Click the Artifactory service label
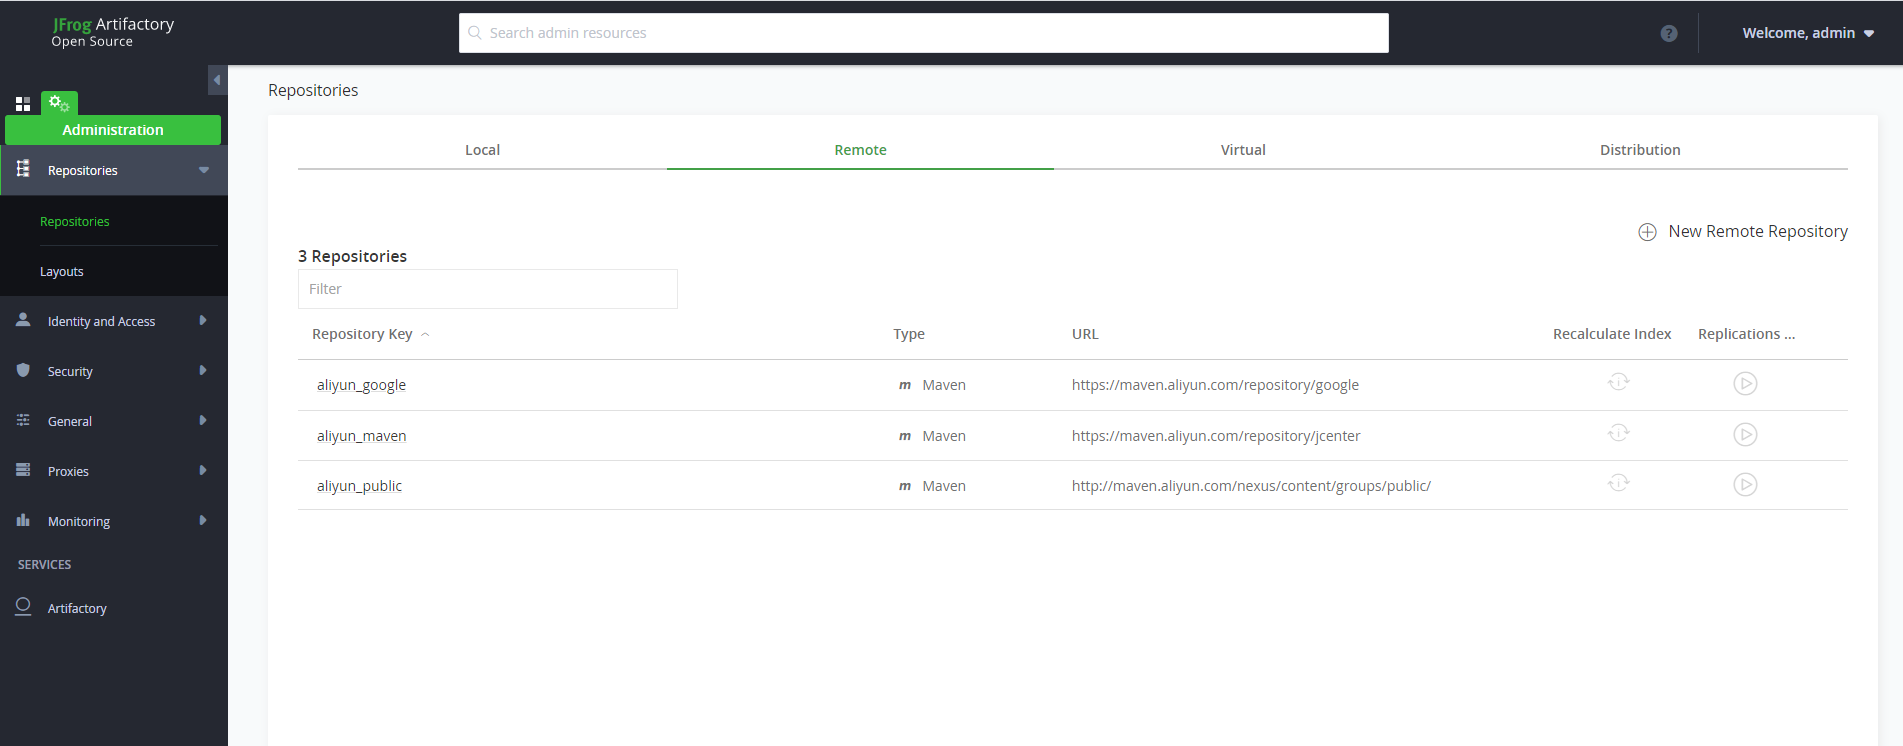Image resolution: width=1903 pixels, height=746 pixels. click(77, 608)
